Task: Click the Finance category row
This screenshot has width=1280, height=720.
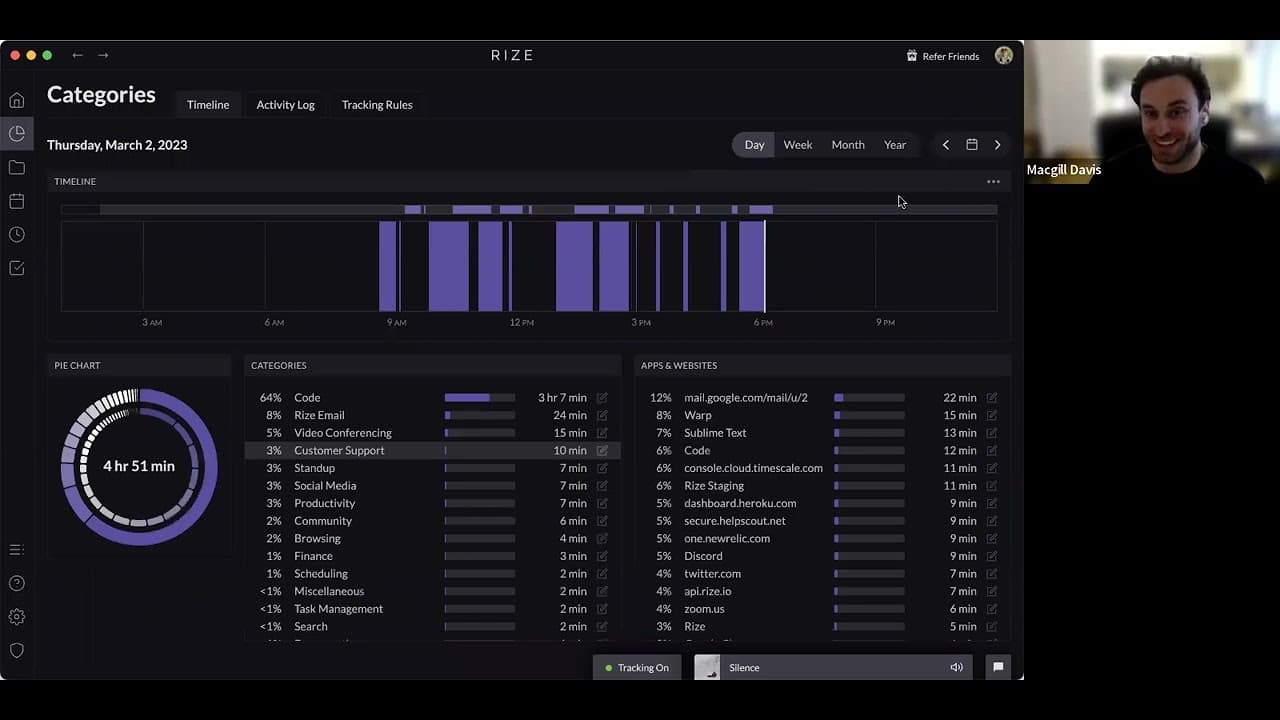Action: [x=432, y=556]
